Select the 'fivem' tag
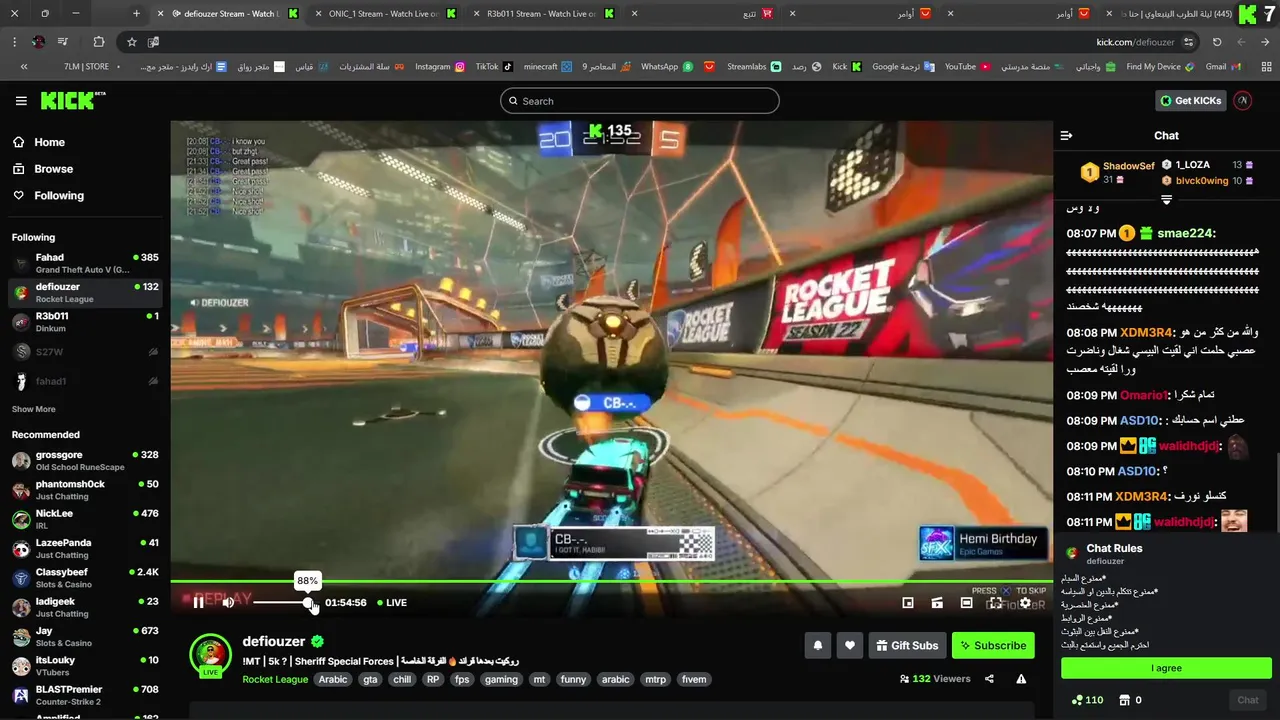1280x720 pixels. (694, 679)
